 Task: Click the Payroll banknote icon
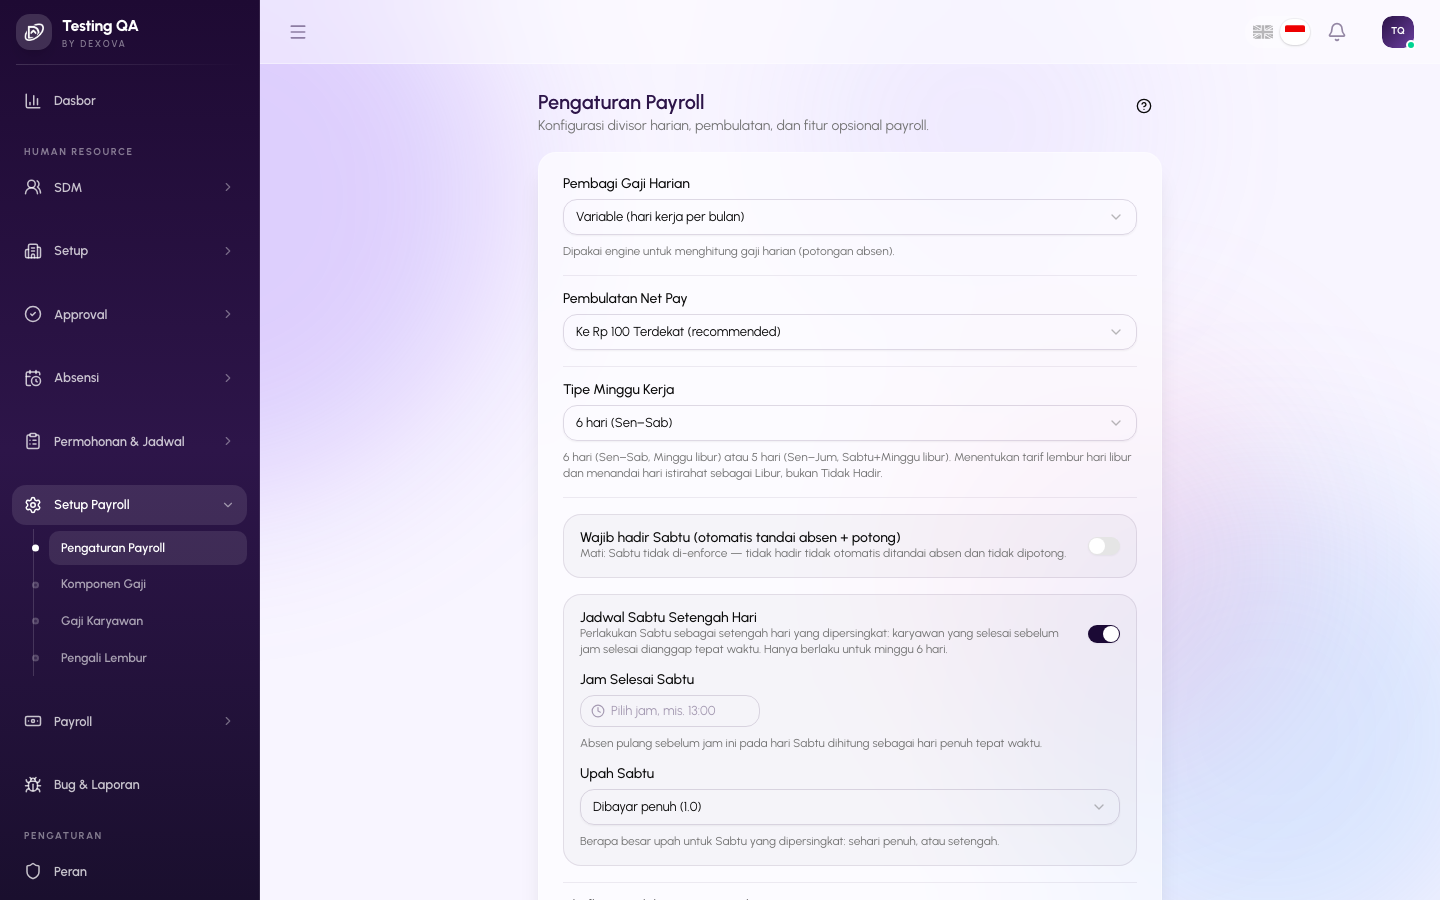(x=33, y=721)
